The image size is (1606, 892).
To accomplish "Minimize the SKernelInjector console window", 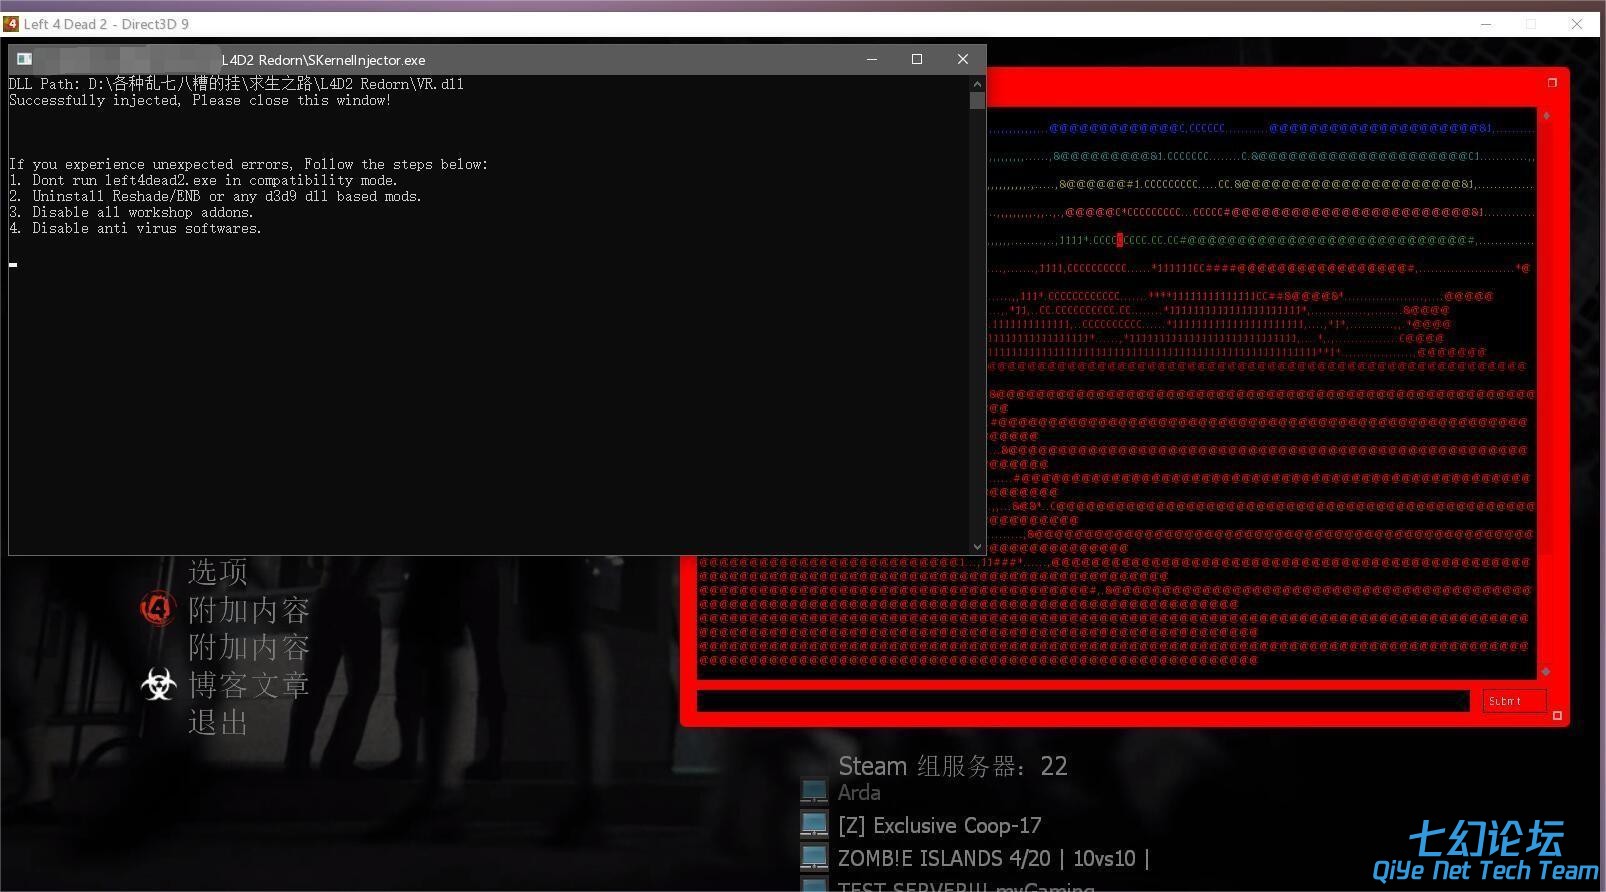I will (x=872, y=59).
